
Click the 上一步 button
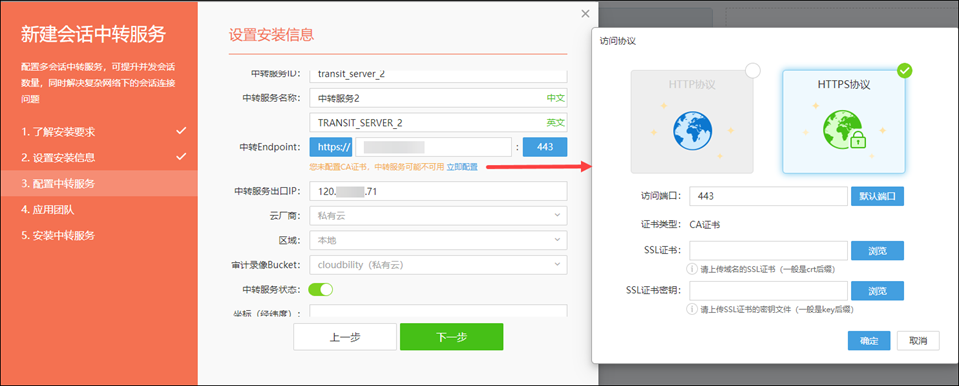pos(345,337)
